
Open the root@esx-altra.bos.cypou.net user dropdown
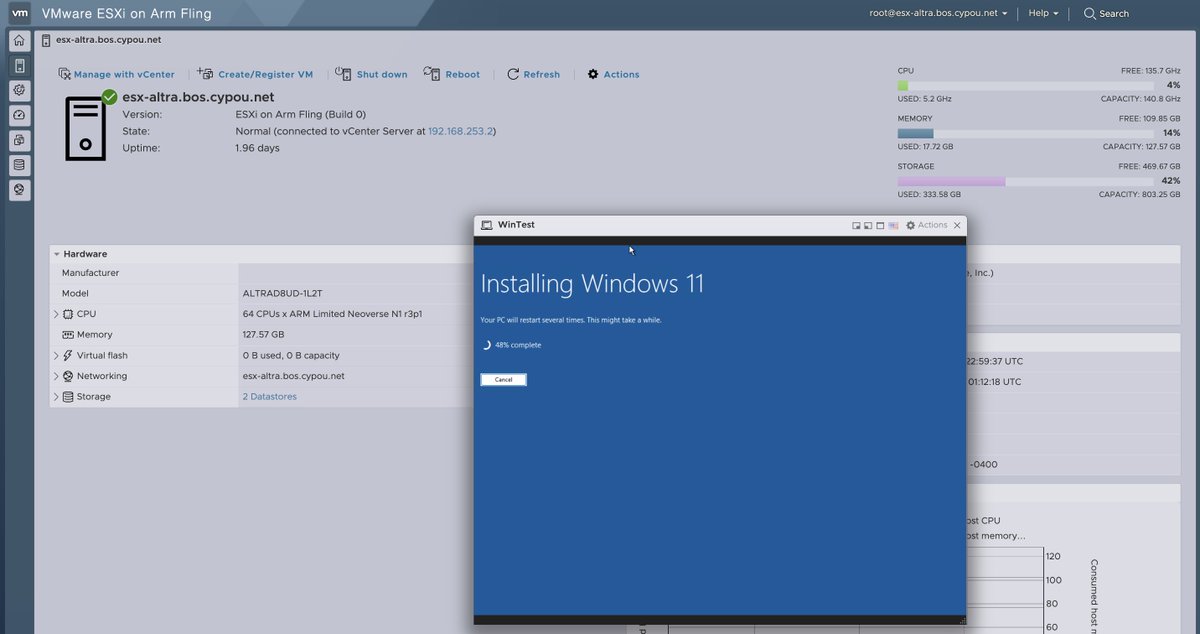[x=938, y=13]
